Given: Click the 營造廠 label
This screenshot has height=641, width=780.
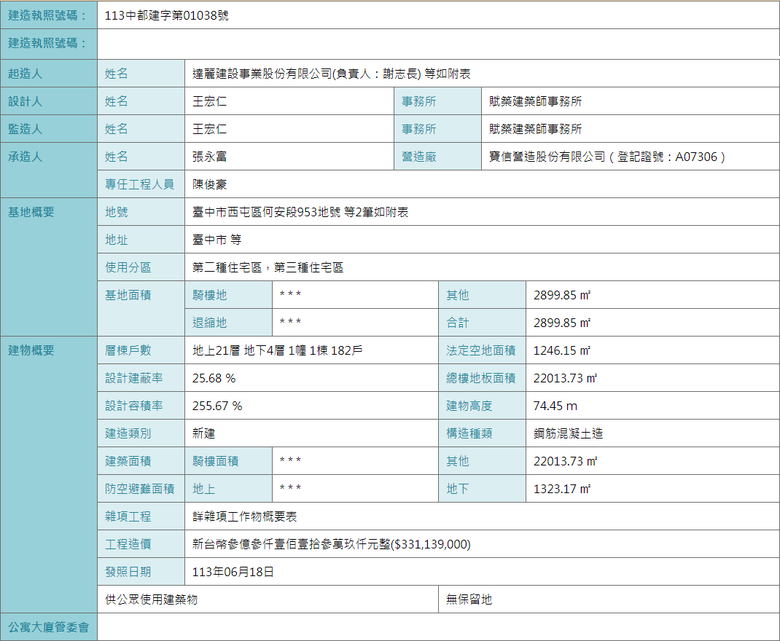Looking at the screenshot, I should 419,157.
